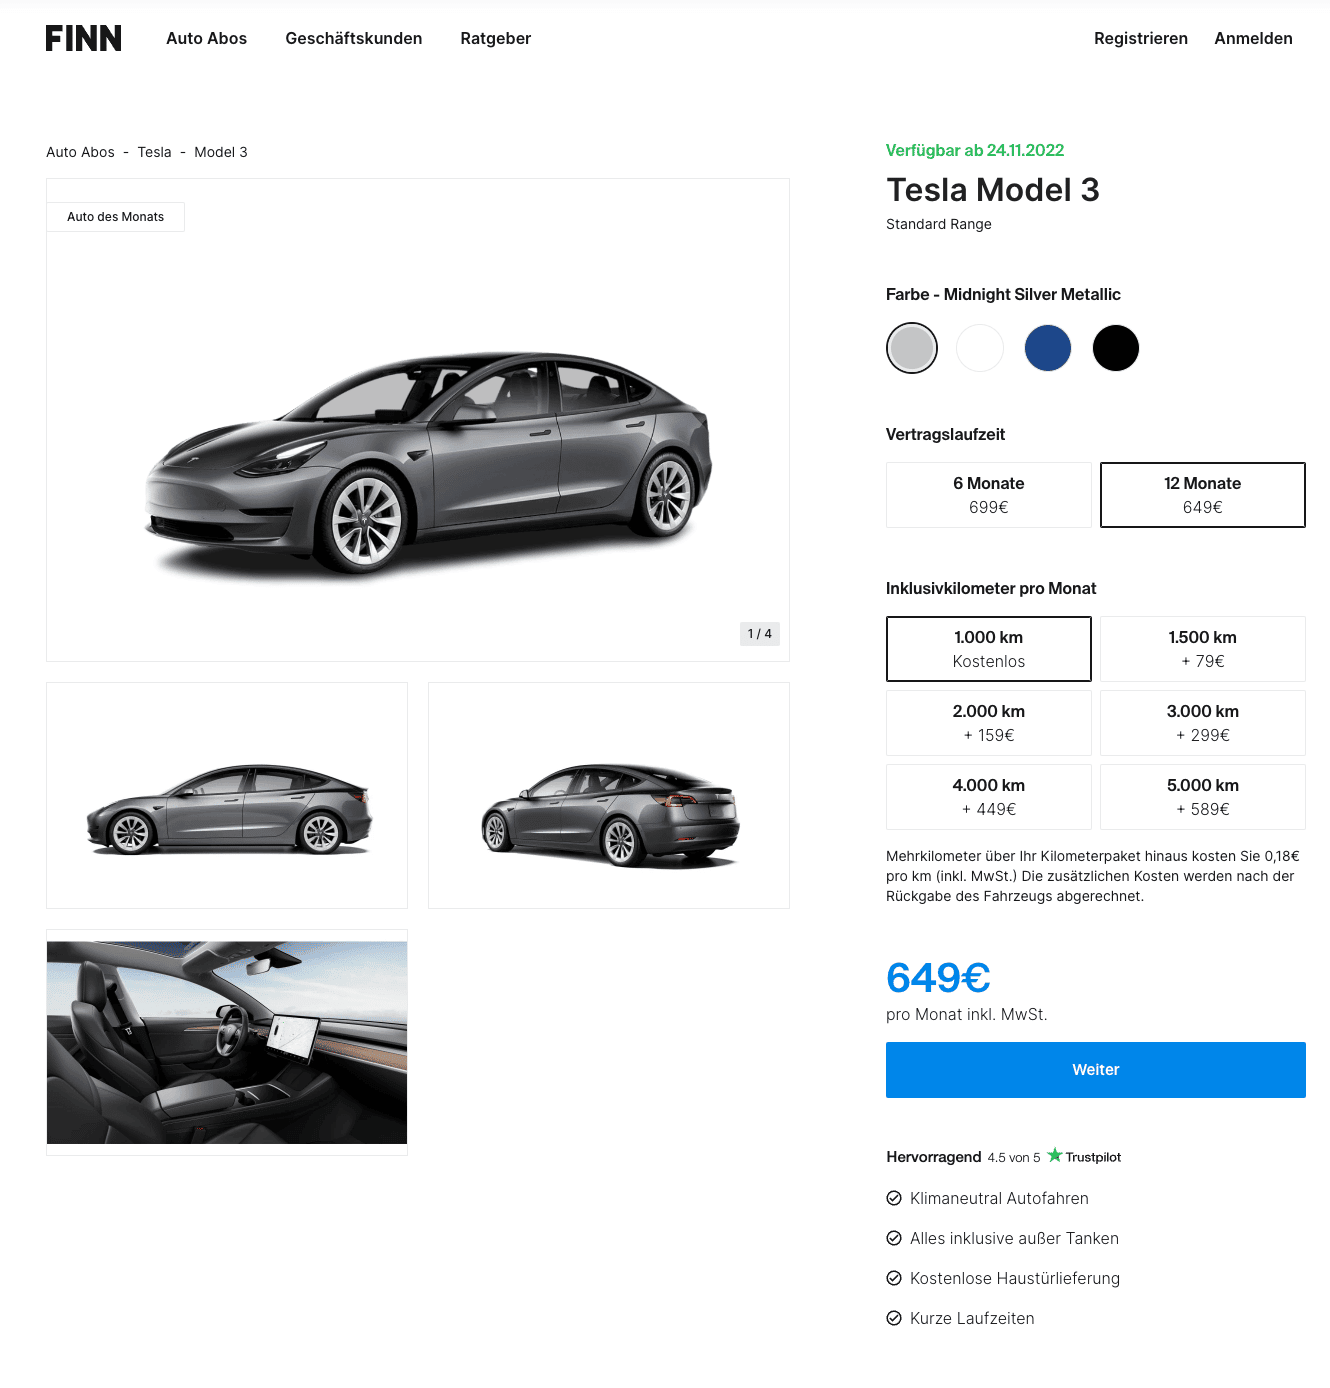Open the interior cockpit thumbnail image
Viewport: 1330px width, 1388px height.
(227, 1042)
